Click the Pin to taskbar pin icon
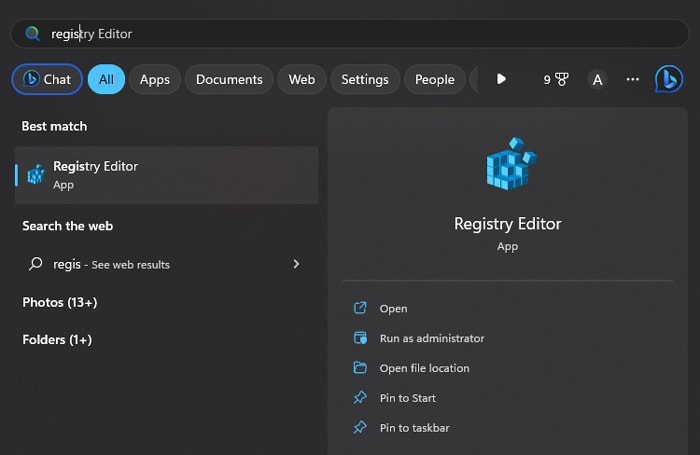Screen dimensions: 700x455 360,427
